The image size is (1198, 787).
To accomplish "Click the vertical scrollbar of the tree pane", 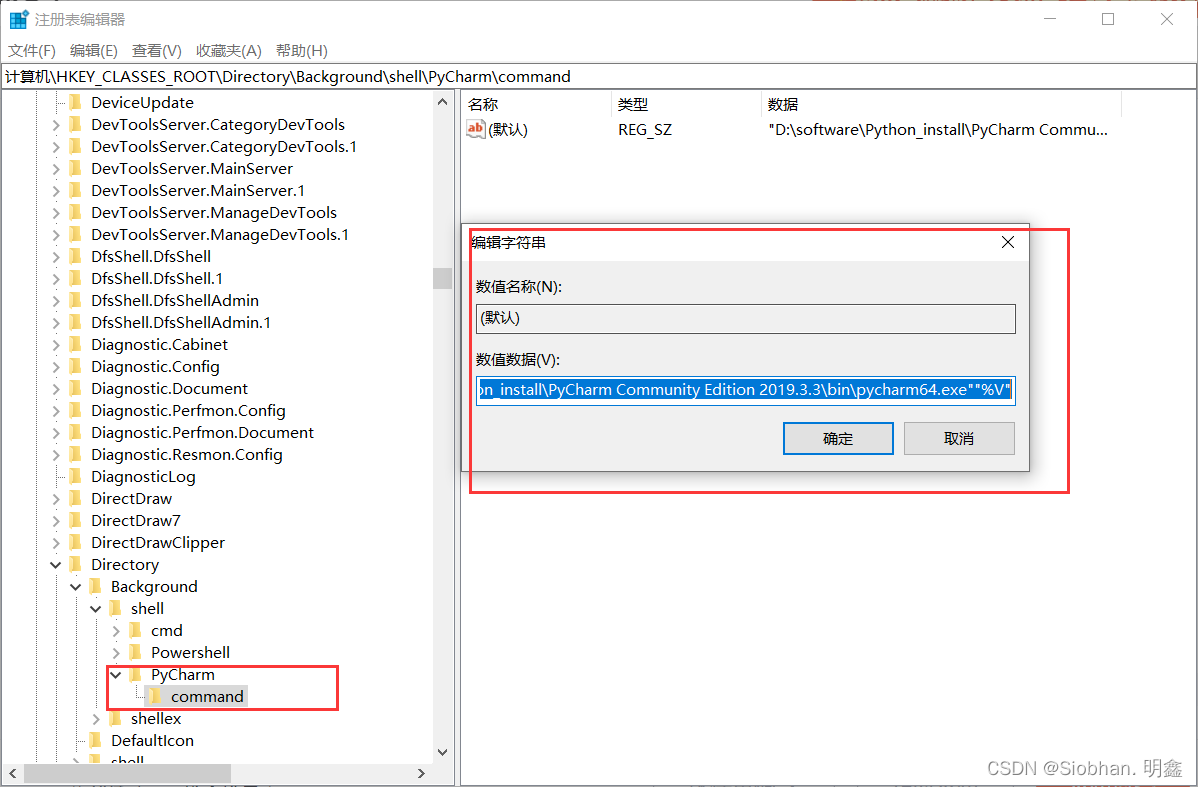I will 443,278.
